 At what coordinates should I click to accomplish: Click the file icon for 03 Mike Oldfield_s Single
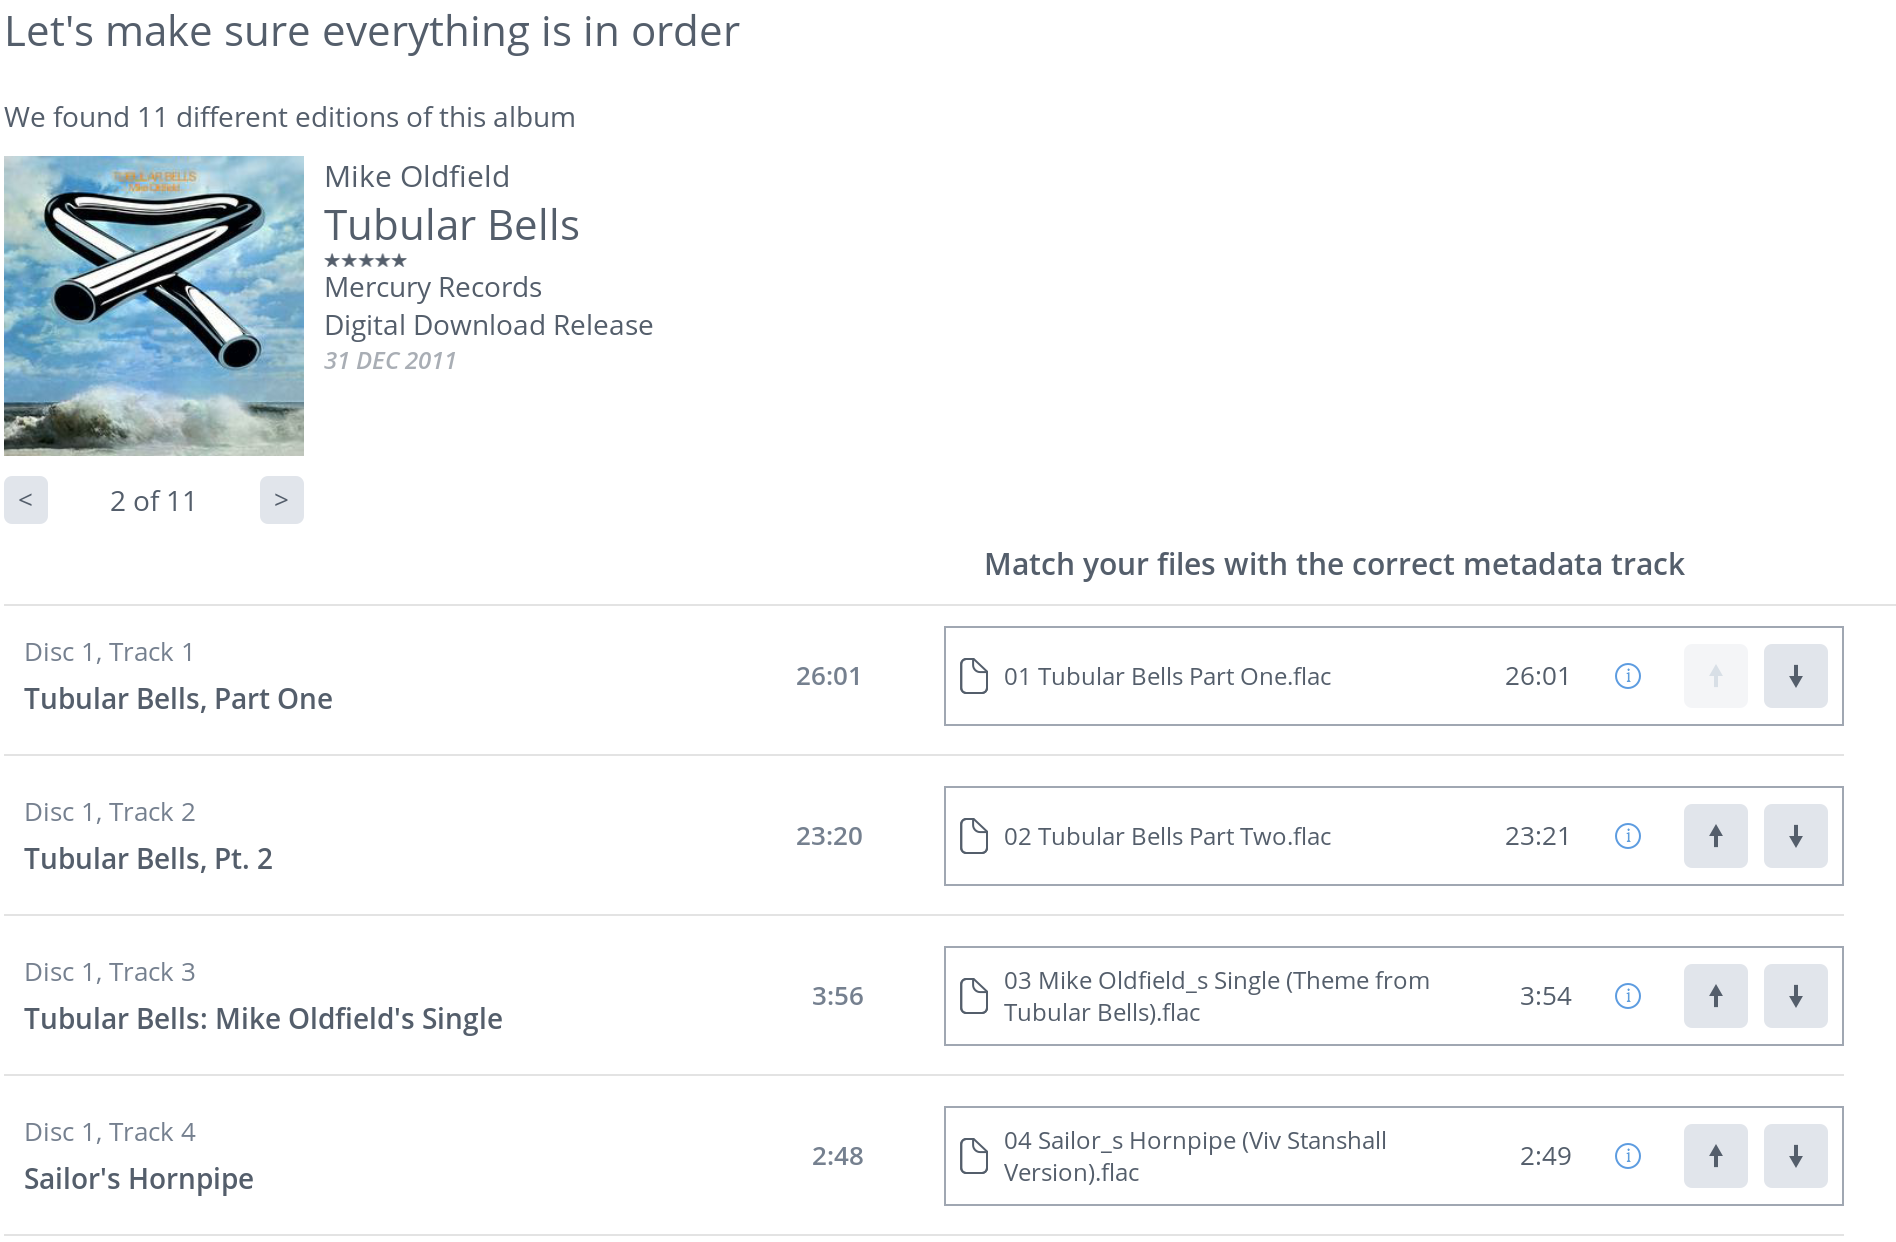coord(974,996)
